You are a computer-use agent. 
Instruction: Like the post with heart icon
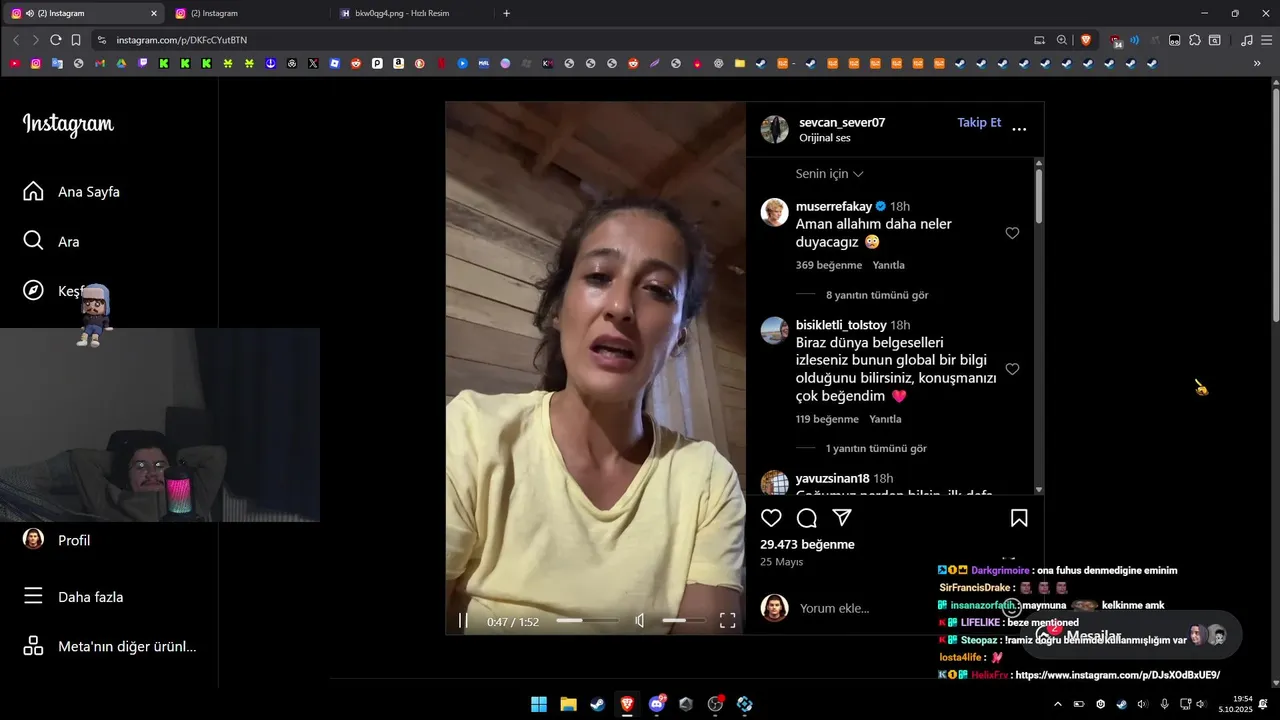click(771, 518)
